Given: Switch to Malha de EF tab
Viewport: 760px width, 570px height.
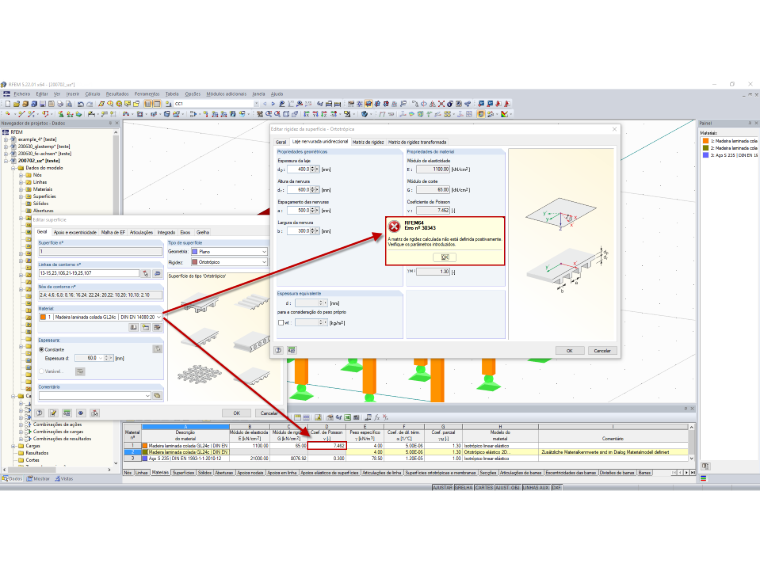Looking at the screenshot, I should [x=113, y=232].
